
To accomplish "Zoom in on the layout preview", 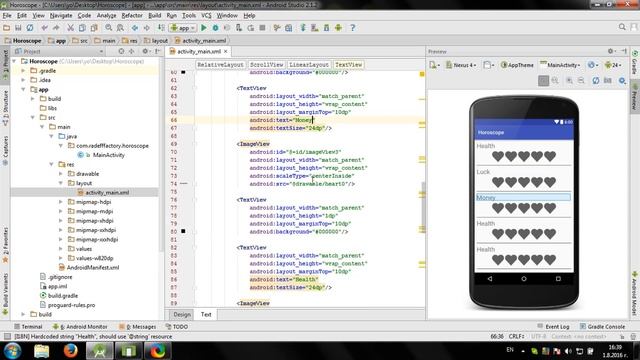I will pos(569,81).
